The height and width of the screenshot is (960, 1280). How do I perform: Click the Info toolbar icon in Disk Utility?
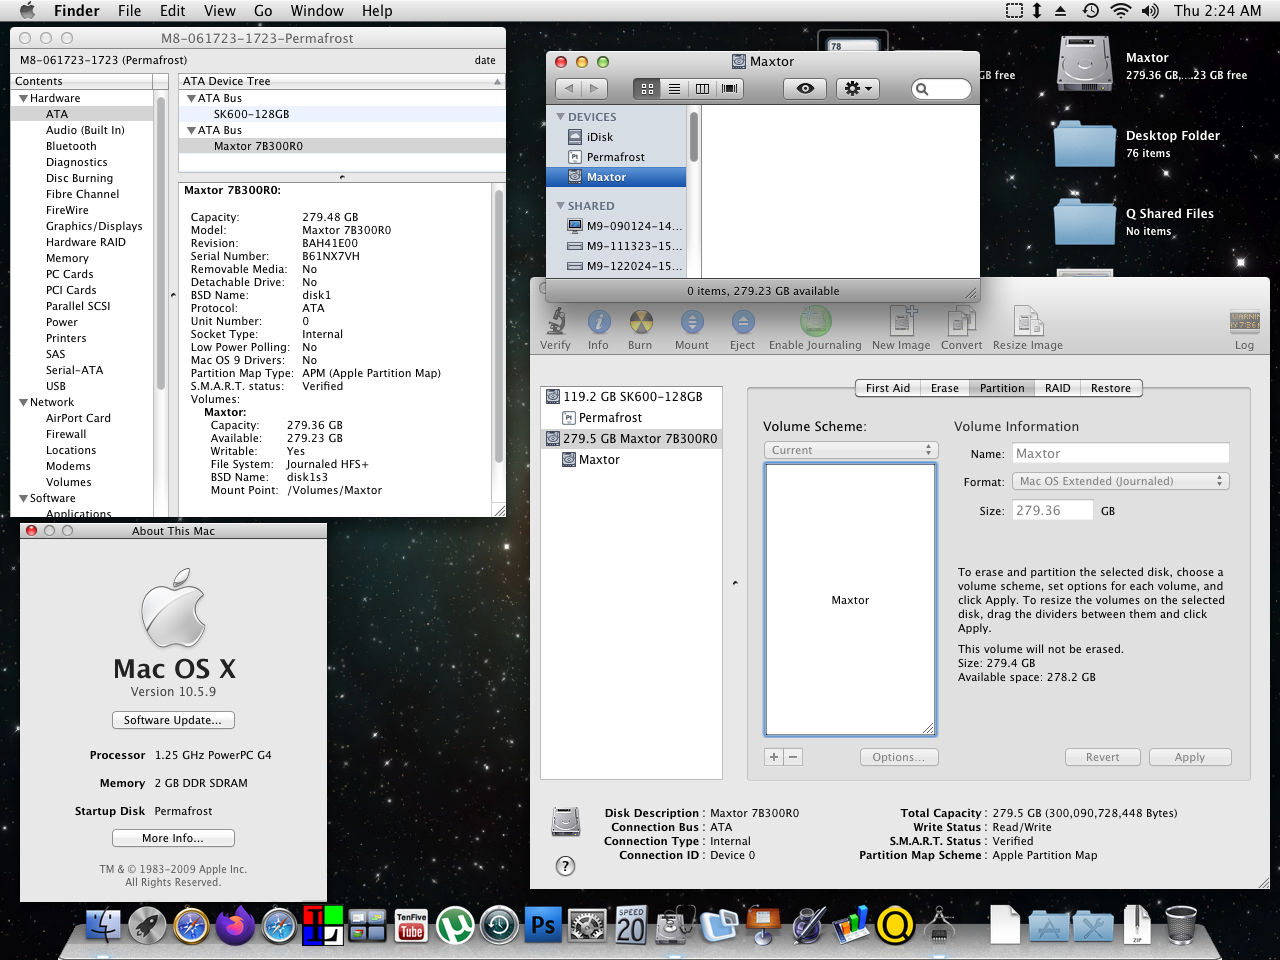(x=598, y=322)
